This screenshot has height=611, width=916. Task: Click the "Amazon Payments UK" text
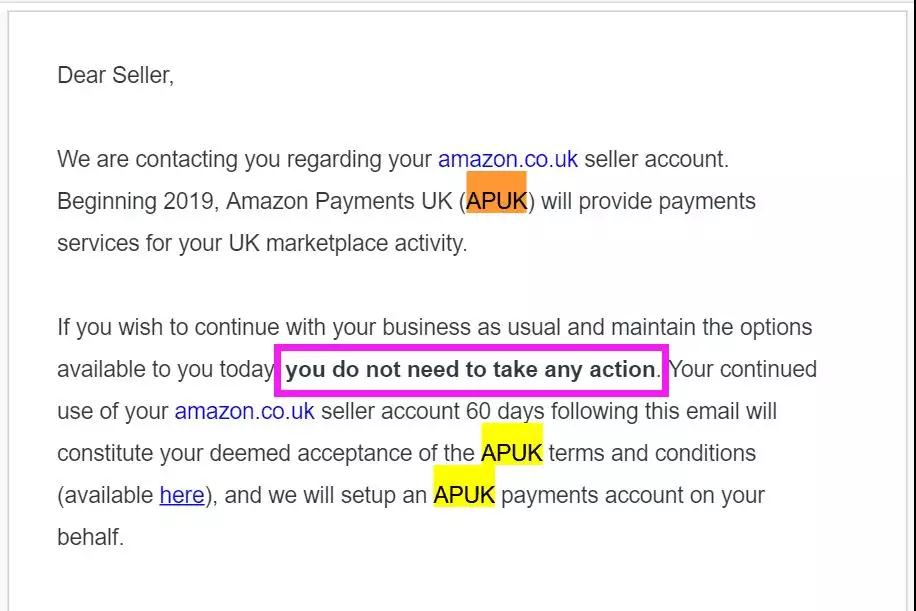[x=339, y=202]
